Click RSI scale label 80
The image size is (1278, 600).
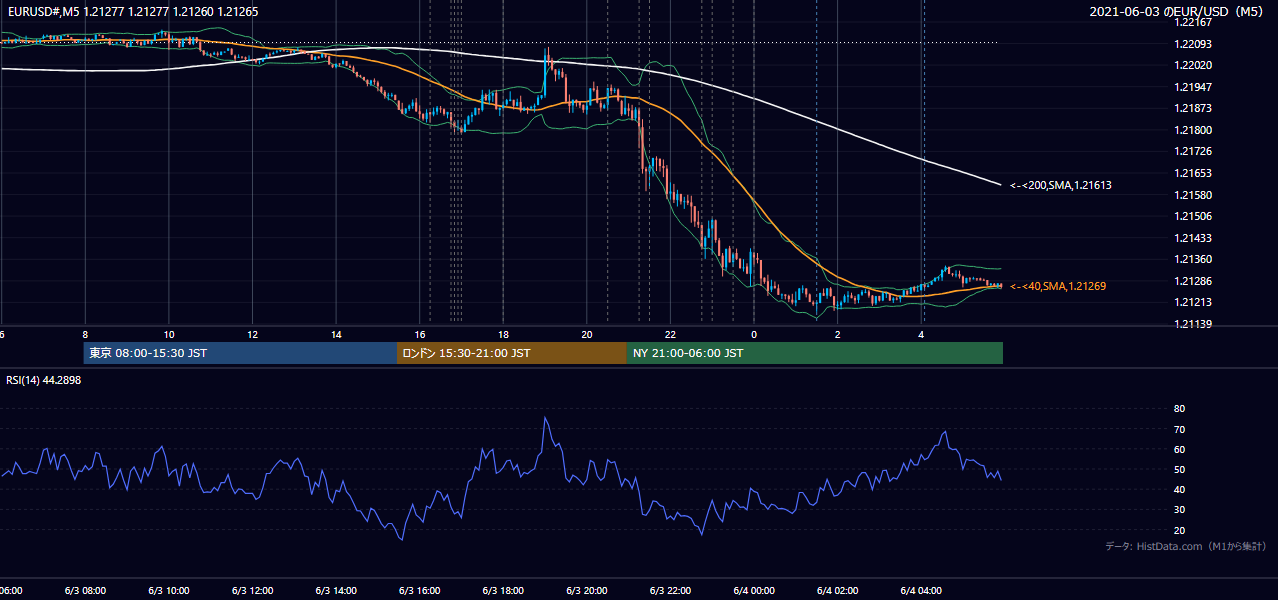click(1179, 409)
